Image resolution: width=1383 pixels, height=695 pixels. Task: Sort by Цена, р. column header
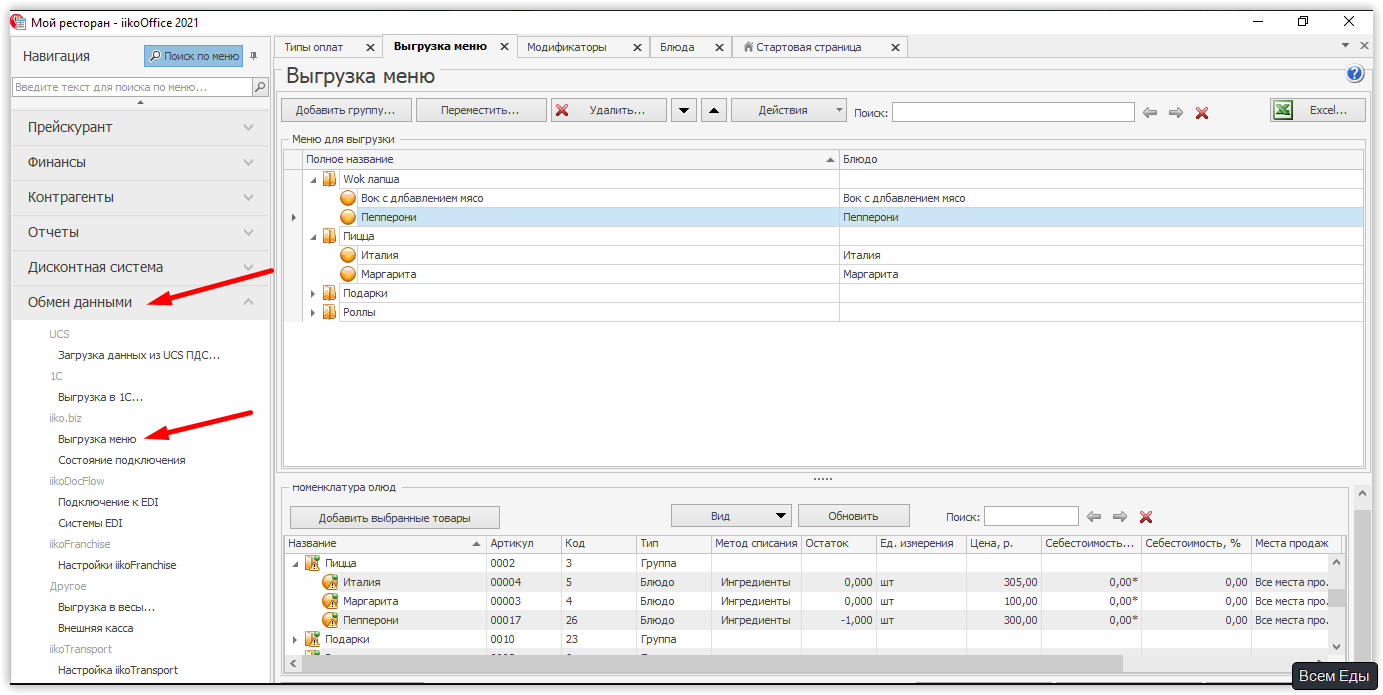[1003, 543]
